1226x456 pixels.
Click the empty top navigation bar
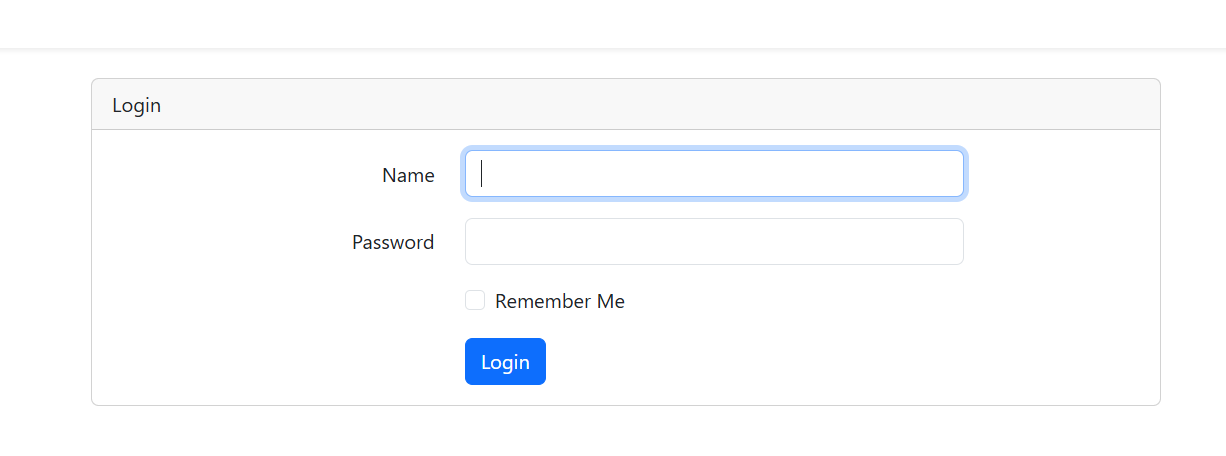(612, 24)
